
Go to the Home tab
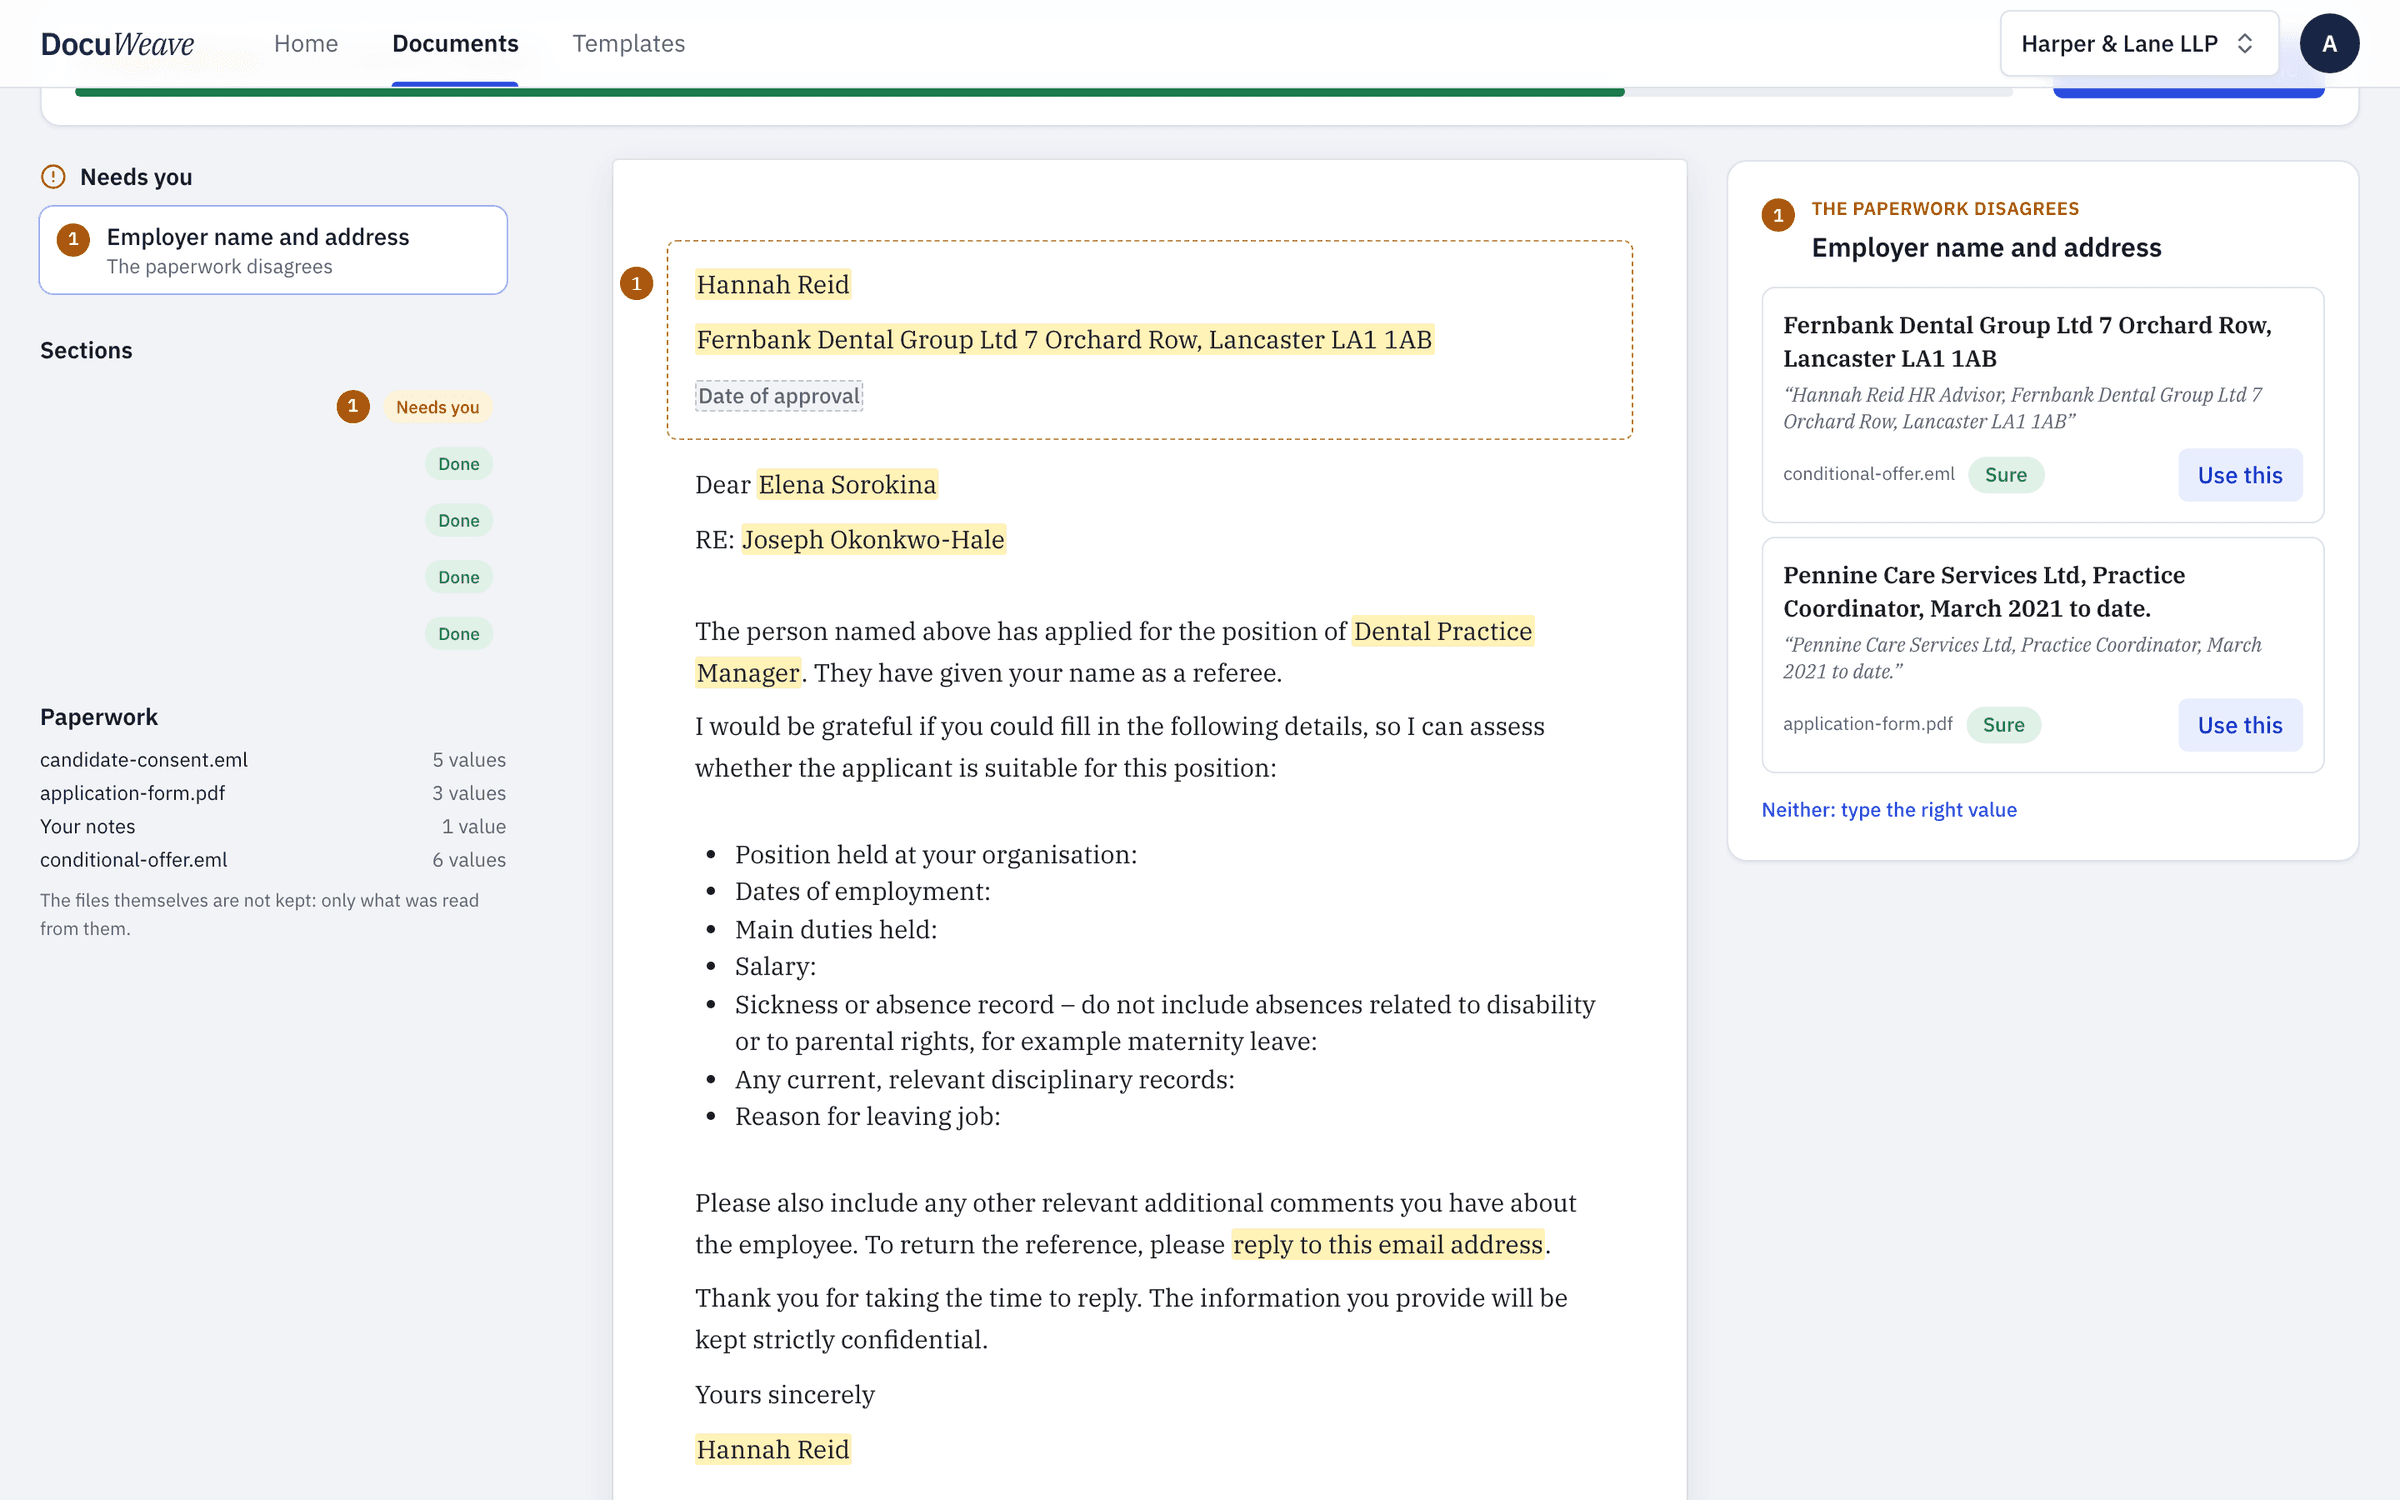[306, 44]
